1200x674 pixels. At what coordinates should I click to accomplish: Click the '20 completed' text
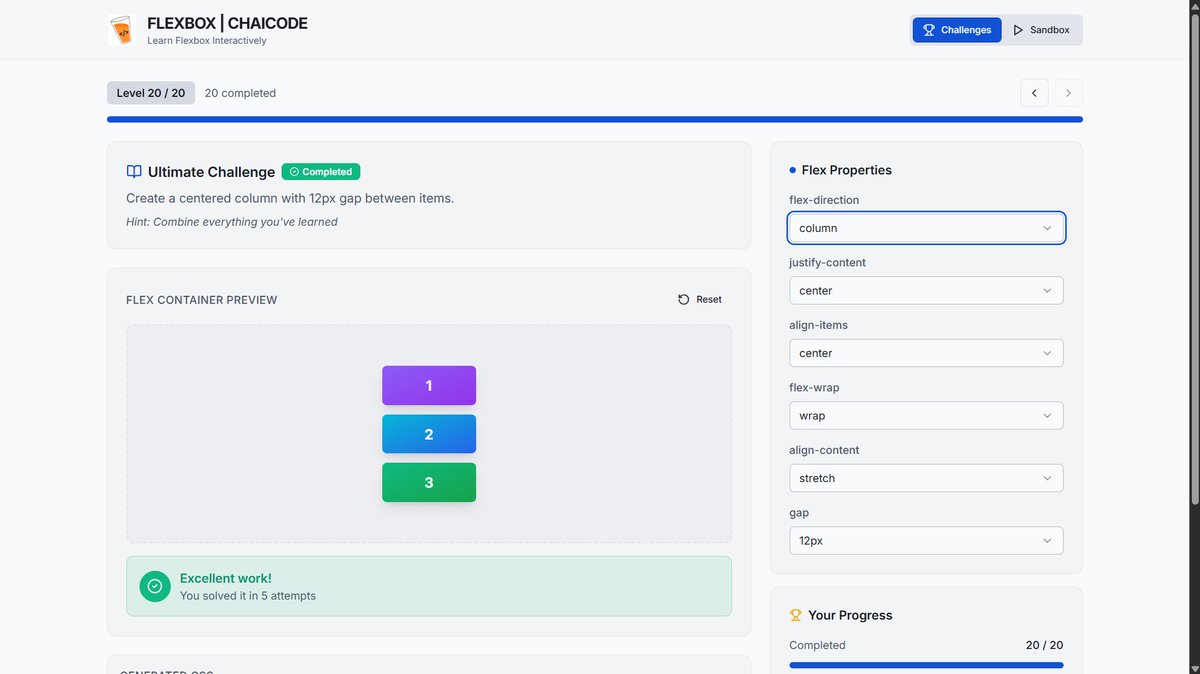(240, 93)
